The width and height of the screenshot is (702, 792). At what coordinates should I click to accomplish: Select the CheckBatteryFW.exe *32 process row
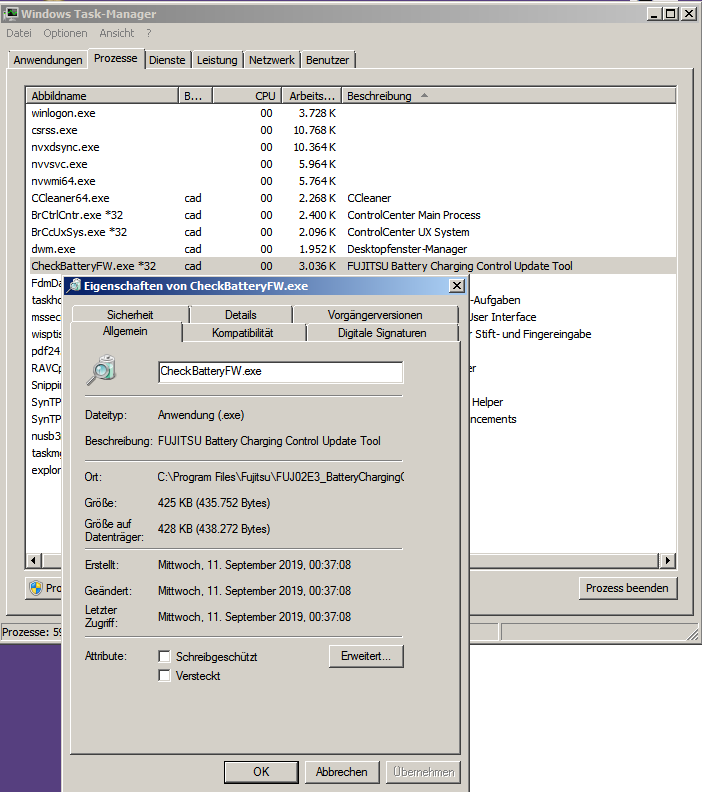(x=351, y=266)
